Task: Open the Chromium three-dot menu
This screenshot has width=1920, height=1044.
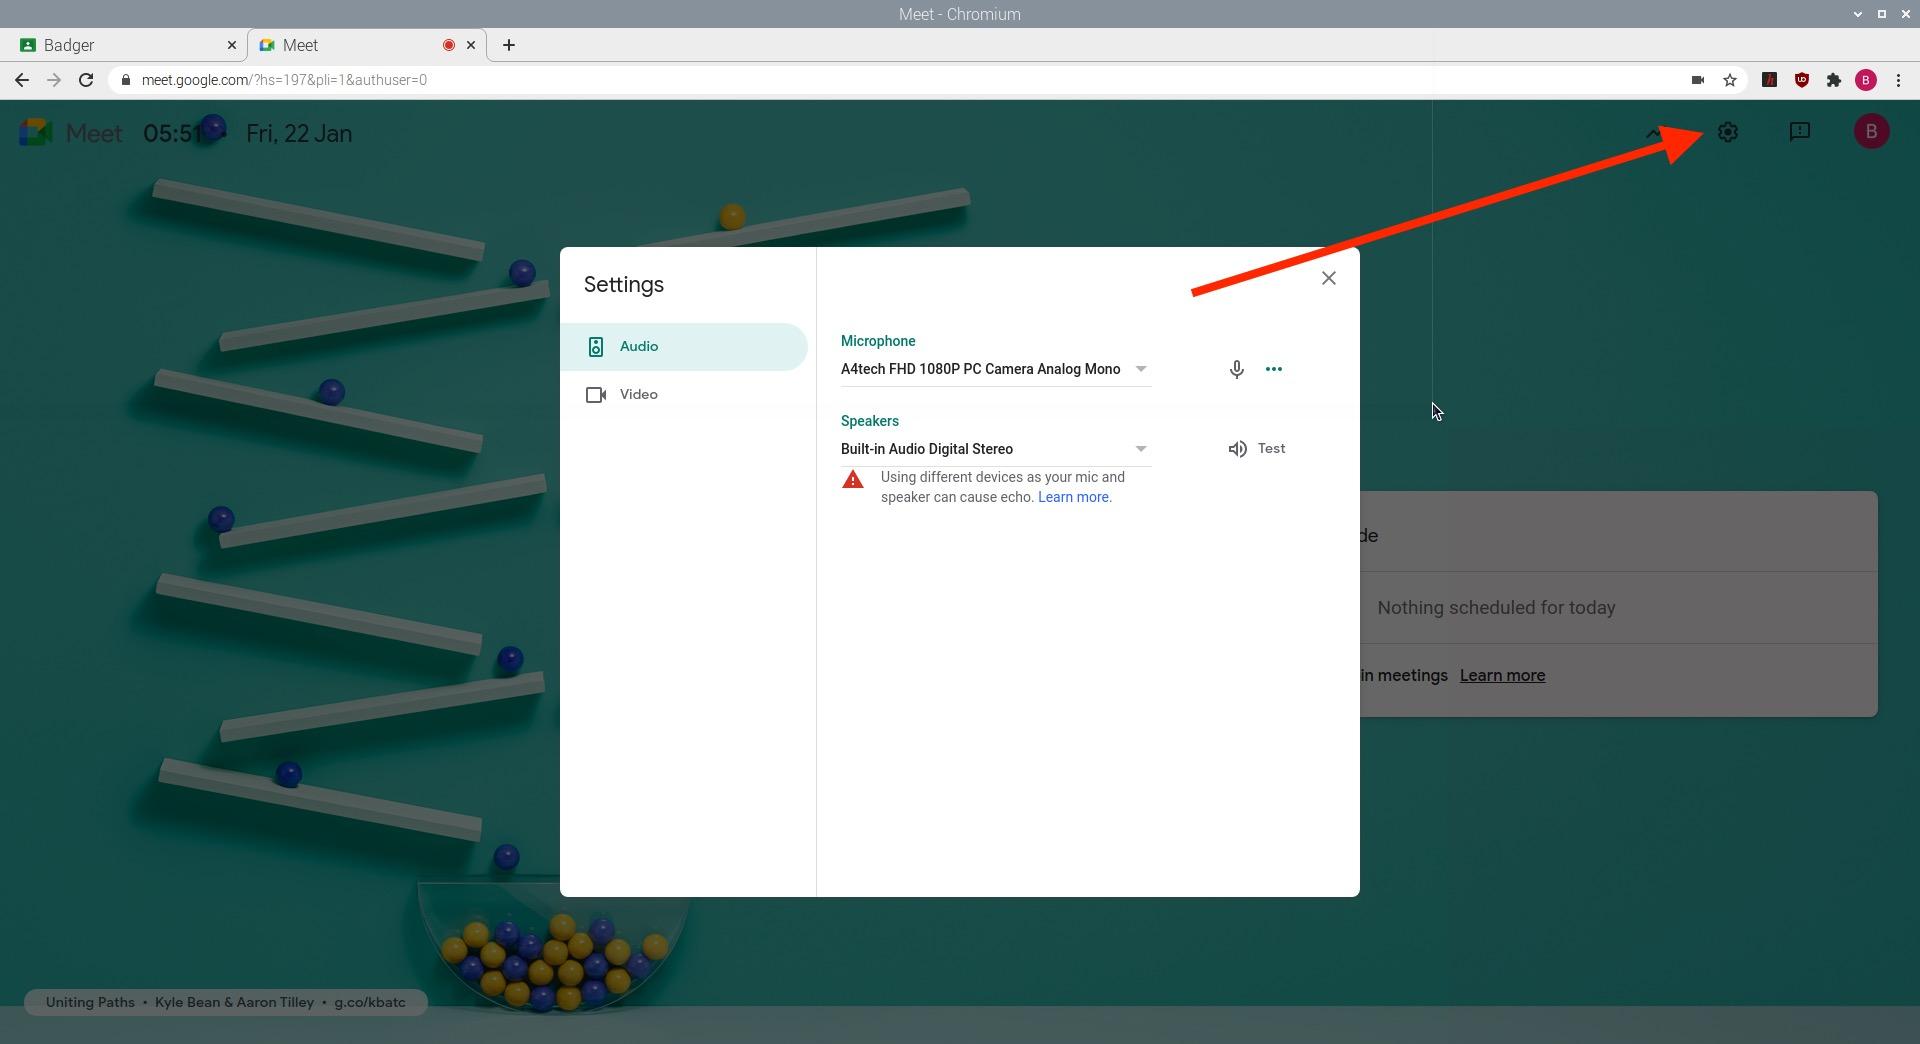Action: 1898,80
